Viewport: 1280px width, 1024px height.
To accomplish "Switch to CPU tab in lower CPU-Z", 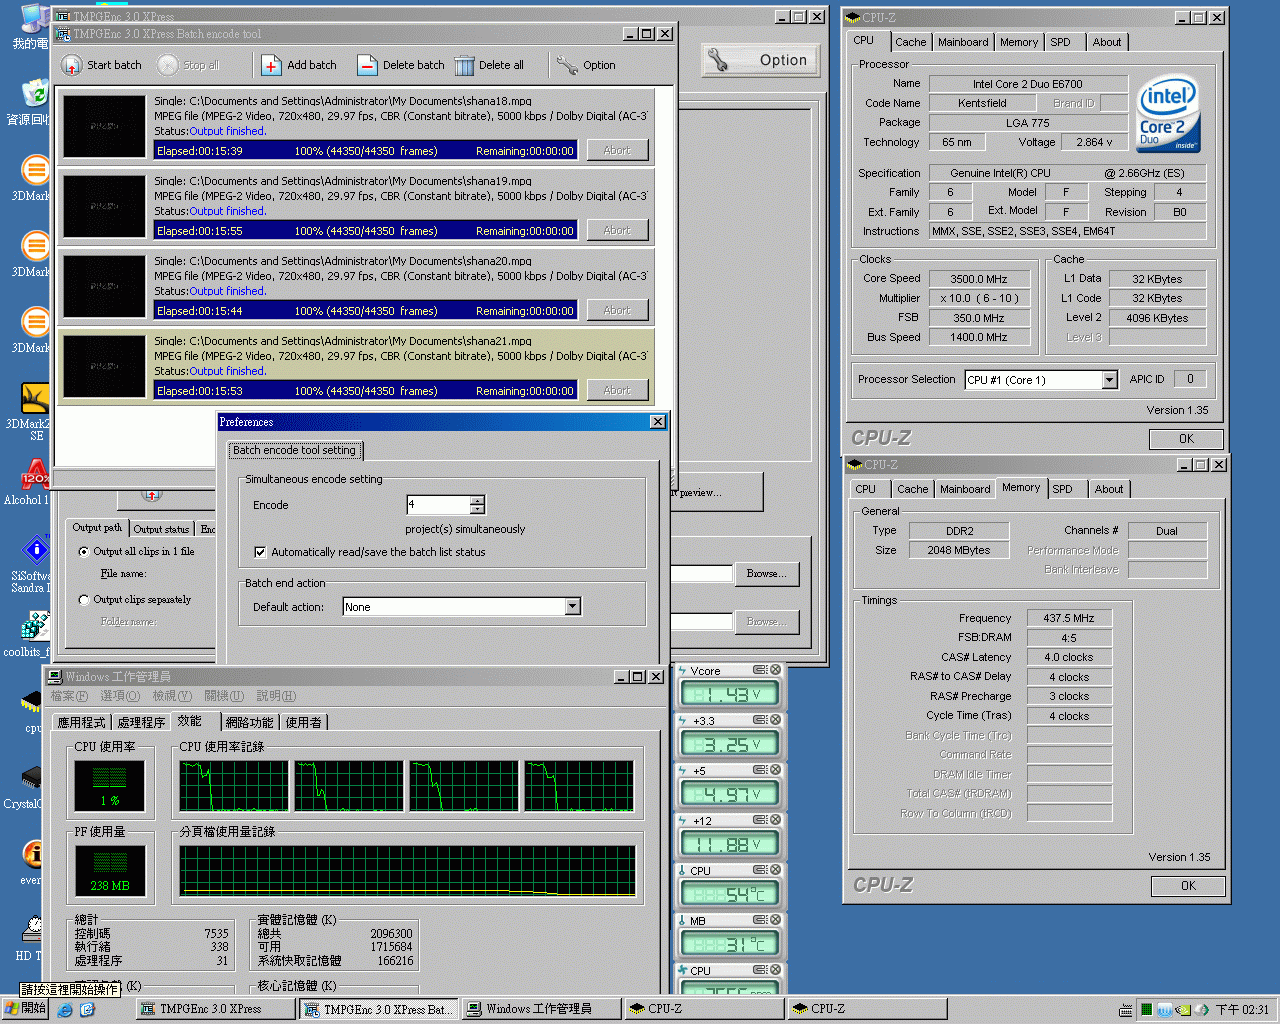I will point(865,489).
